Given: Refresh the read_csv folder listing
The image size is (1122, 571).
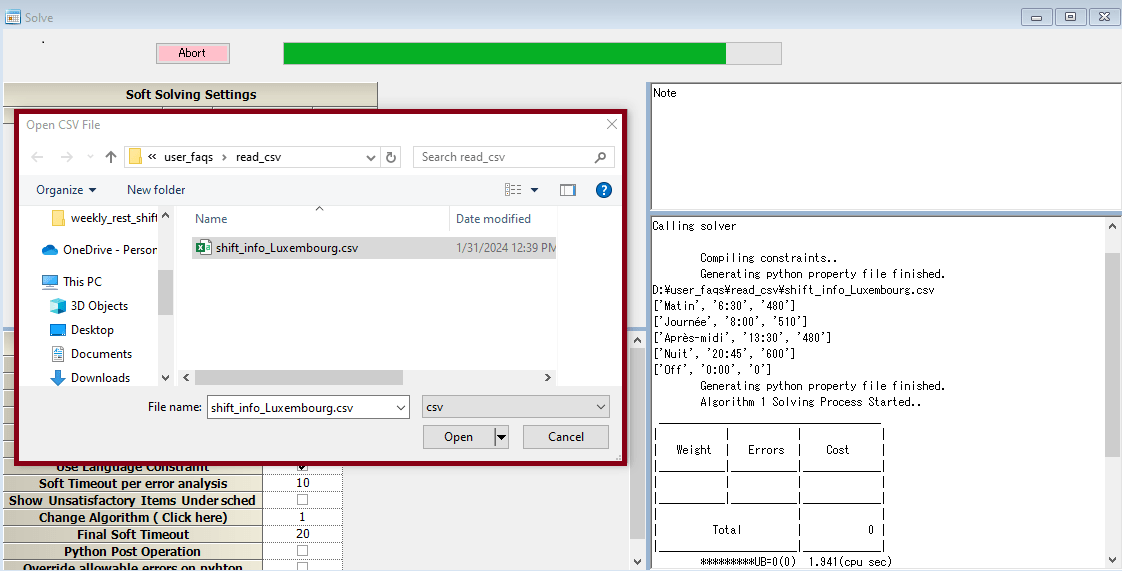Looking at the screenshot, I should [391, 157].
